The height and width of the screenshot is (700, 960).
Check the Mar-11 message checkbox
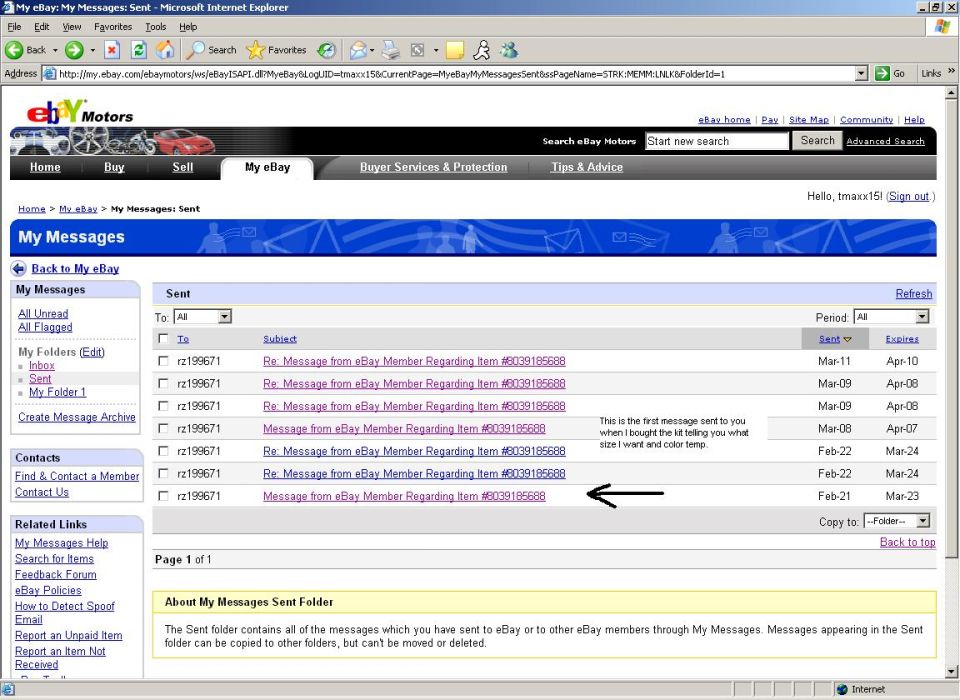click(x=163, y=361)
